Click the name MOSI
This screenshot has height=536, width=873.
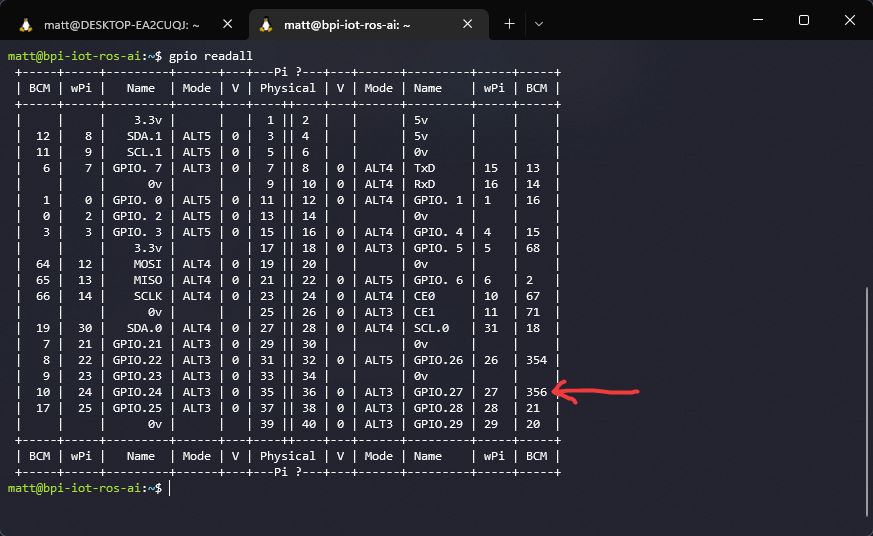pyautogui.click(x=148, y=264)
